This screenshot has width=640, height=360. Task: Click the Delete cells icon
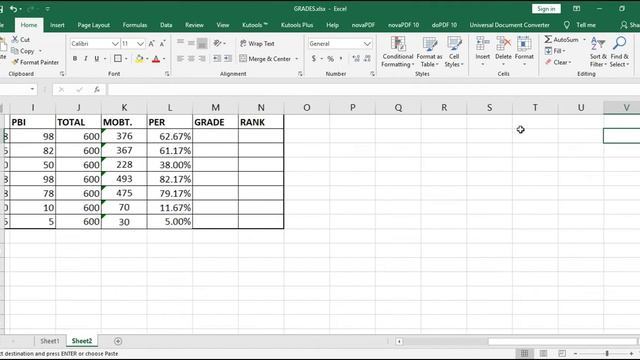click(503, 43)
